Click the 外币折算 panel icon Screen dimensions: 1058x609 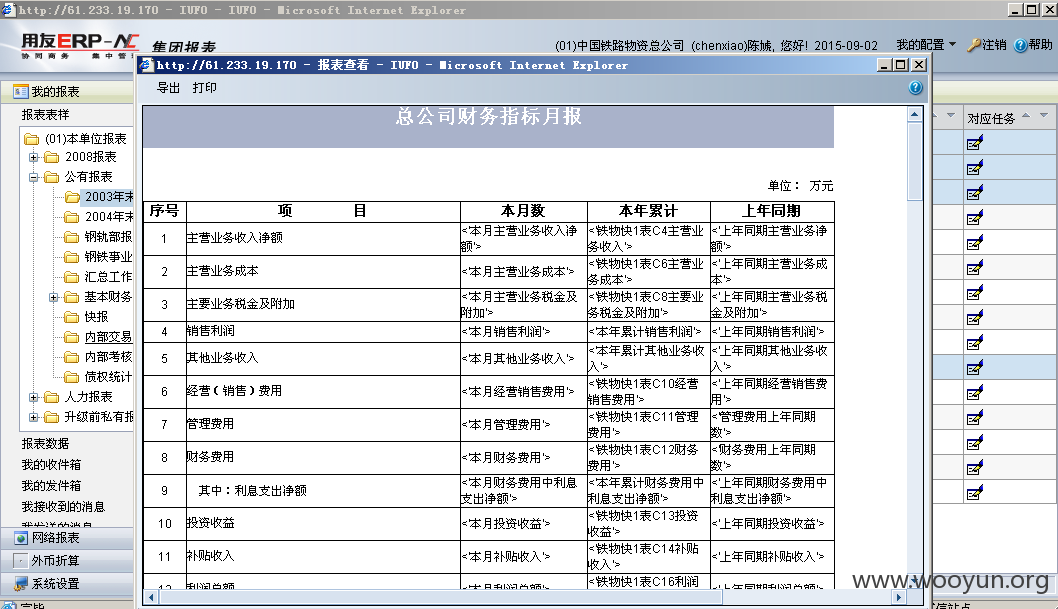pos(21,560)
